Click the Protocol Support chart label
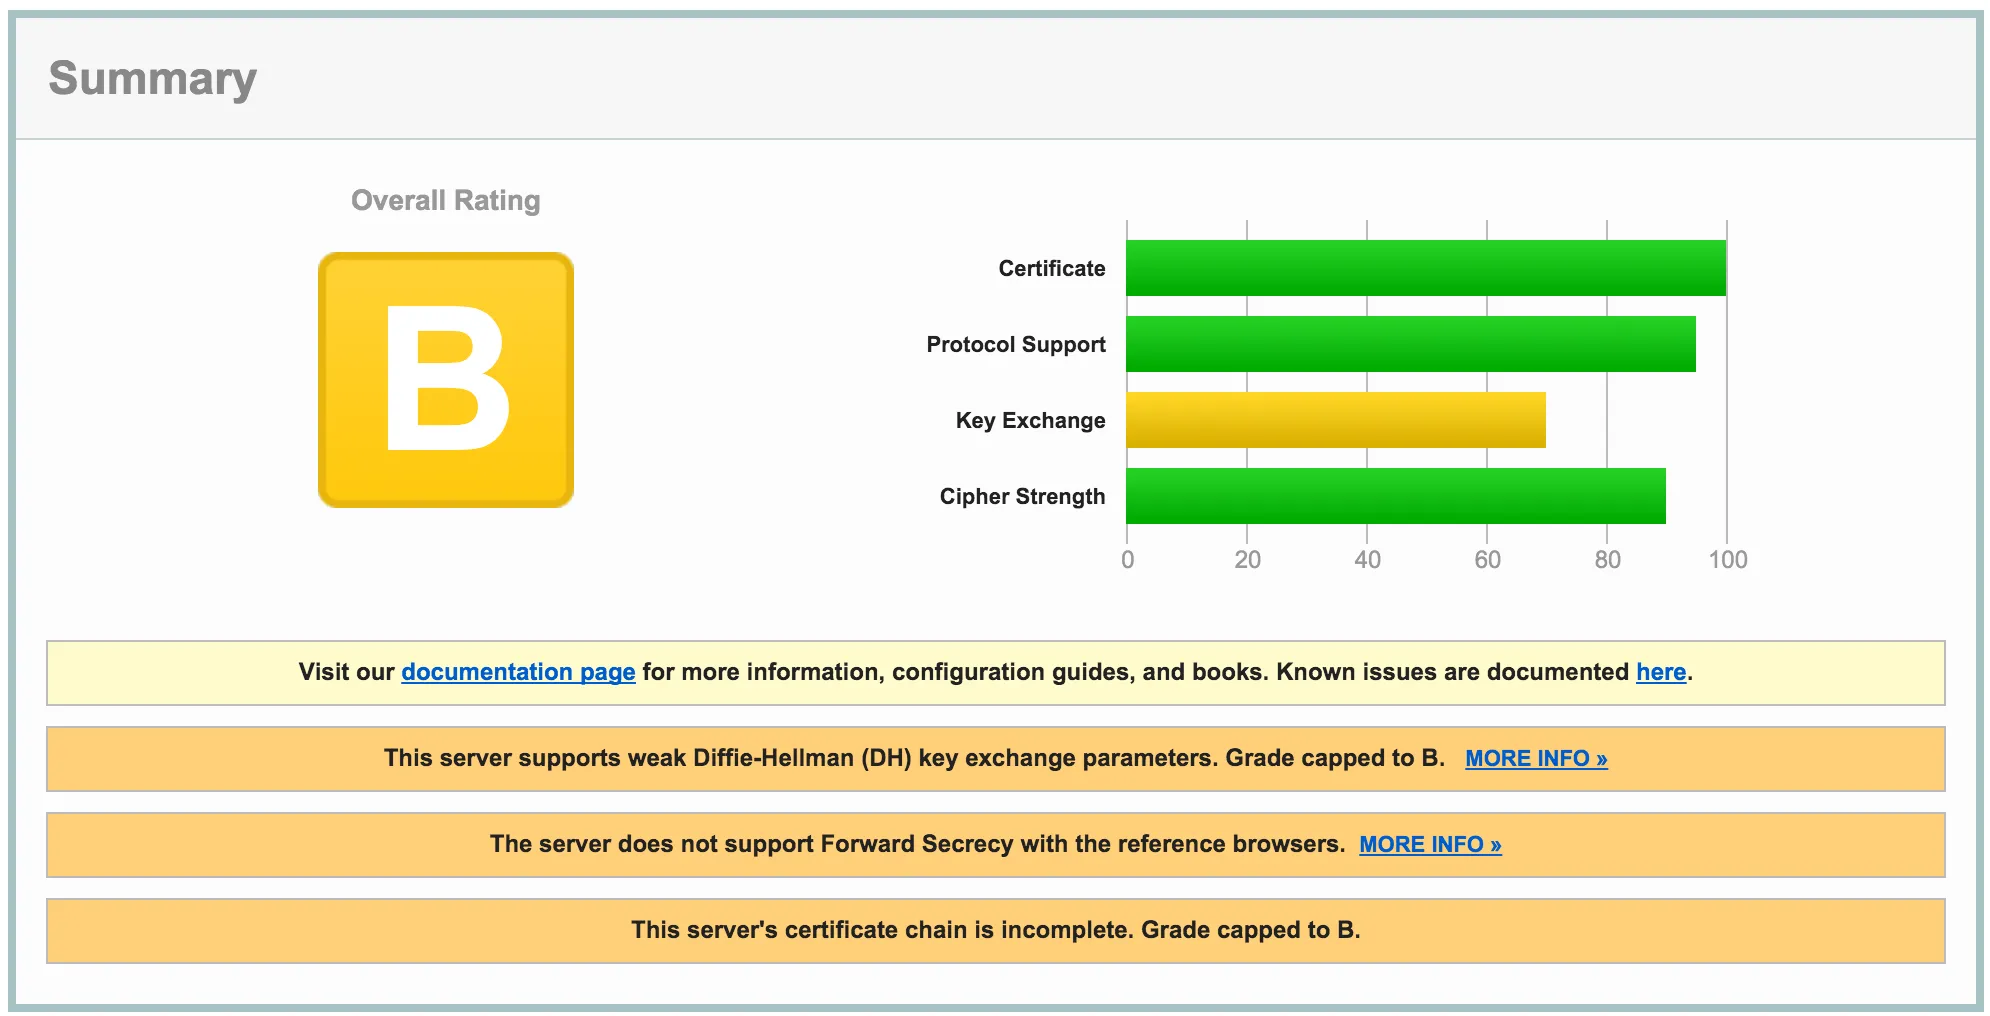Screen dimensions: 1990x1016 [1015, 344]
